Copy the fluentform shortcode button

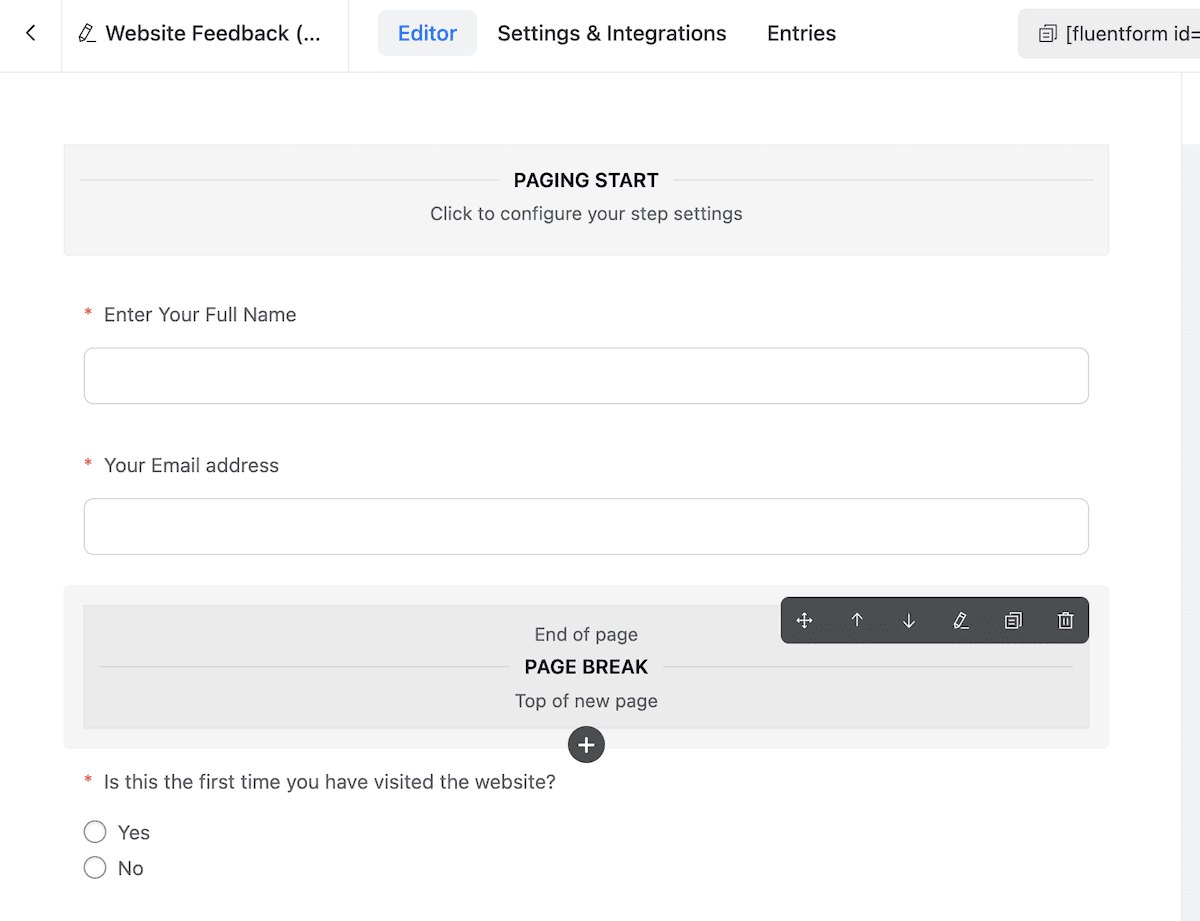[x=1109, y=34]
